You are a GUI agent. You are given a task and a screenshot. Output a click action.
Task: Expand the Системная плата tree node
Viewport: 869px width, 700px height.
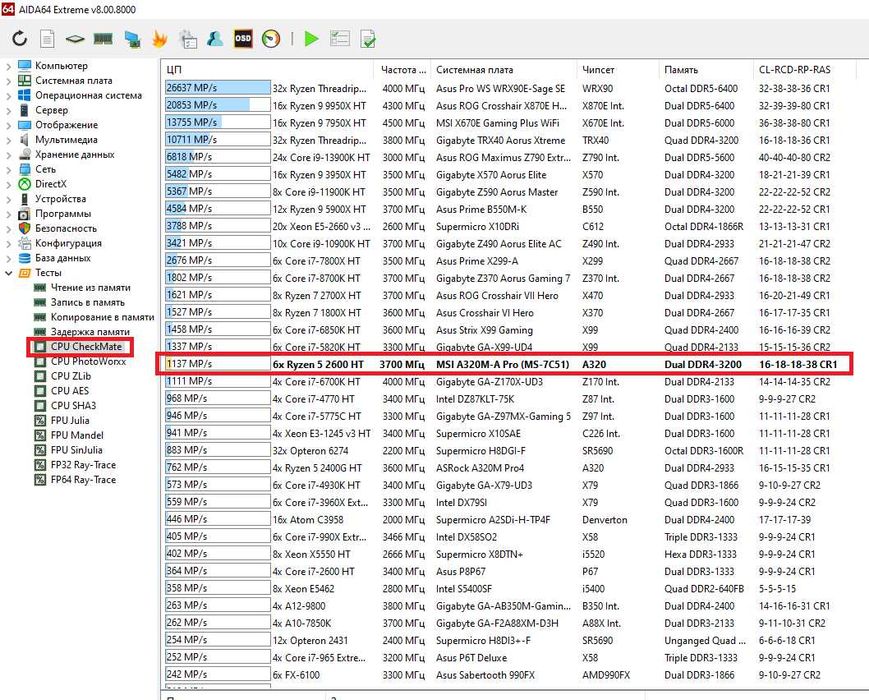click(x=8, y=81)
